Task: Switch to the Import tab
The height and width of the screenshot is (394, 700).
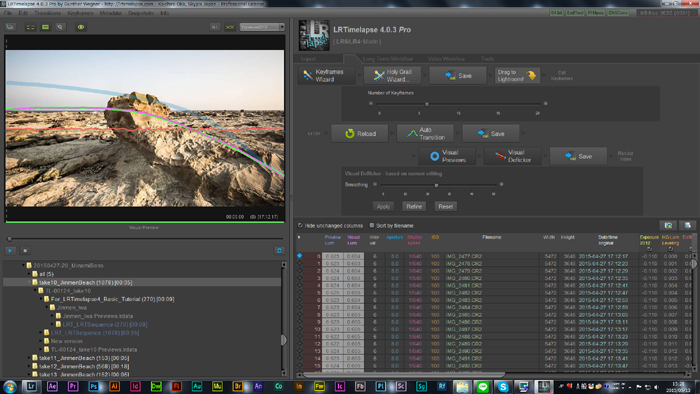Action: [308, 59]
